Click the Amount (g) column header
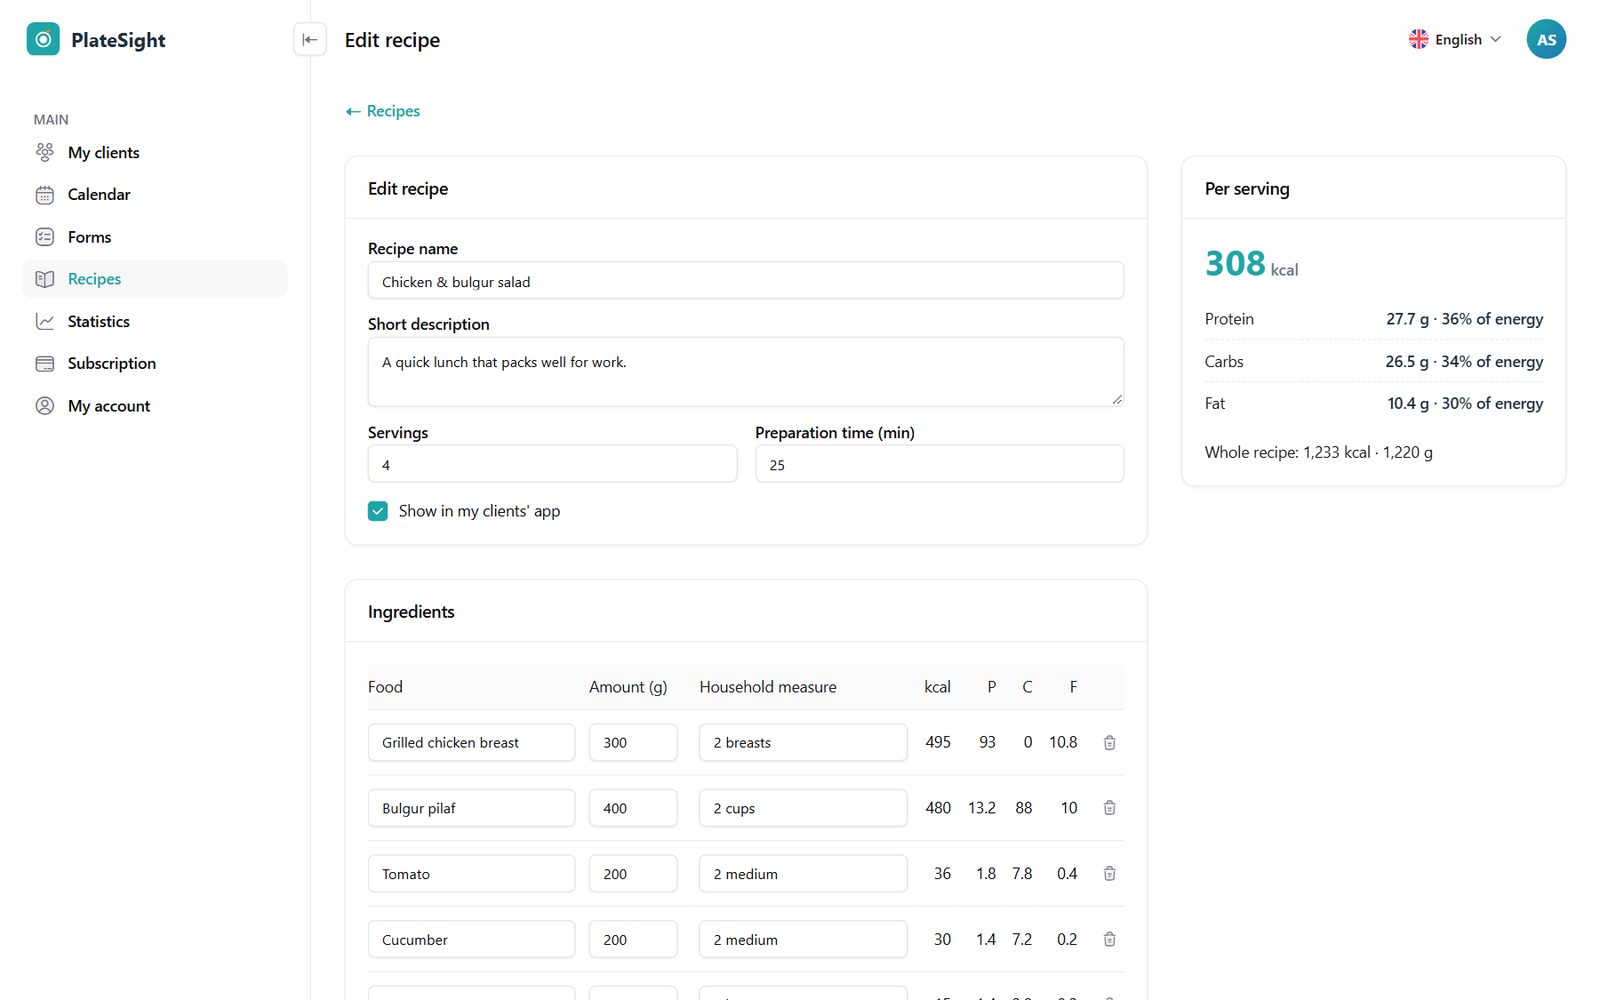Image resolution: width=1600 pixels, height=1000 pixels. click(x=628, y=687)
